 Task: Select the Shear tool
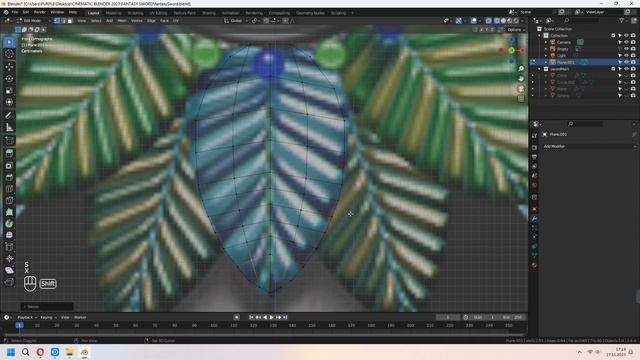pos(9,270)
